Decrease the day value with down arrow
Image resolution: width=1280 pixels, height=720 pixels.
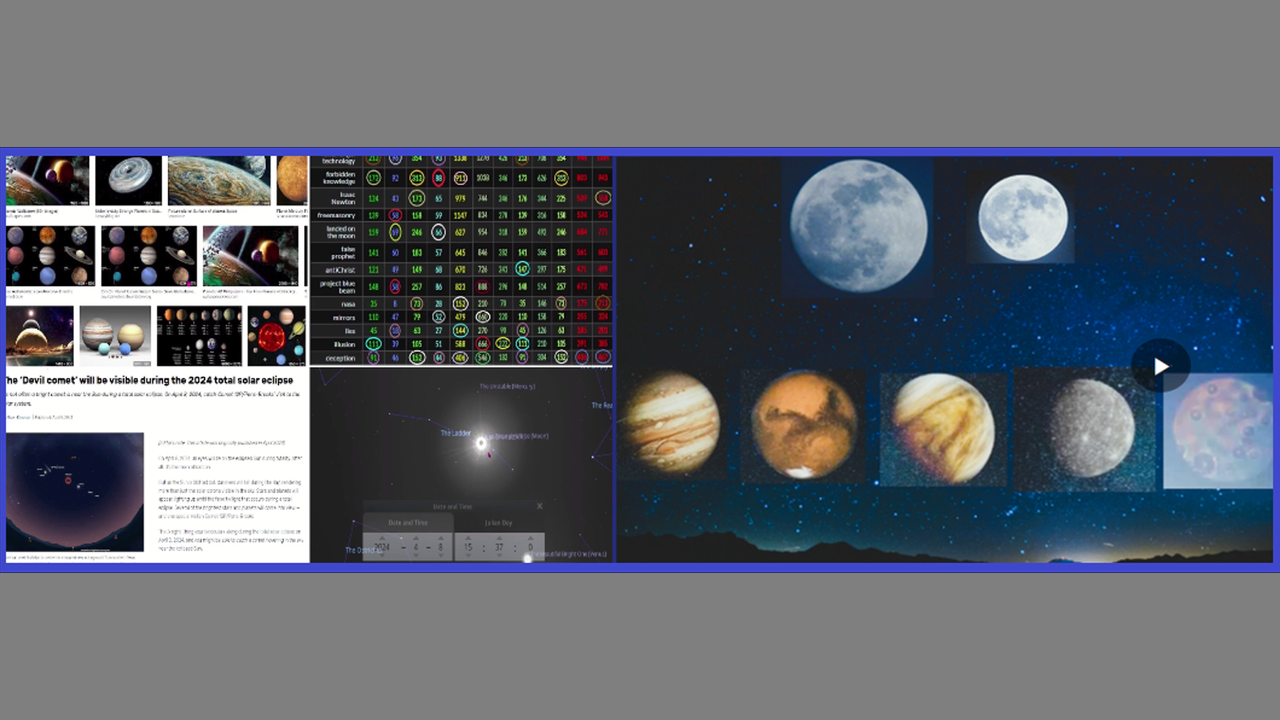440,556
